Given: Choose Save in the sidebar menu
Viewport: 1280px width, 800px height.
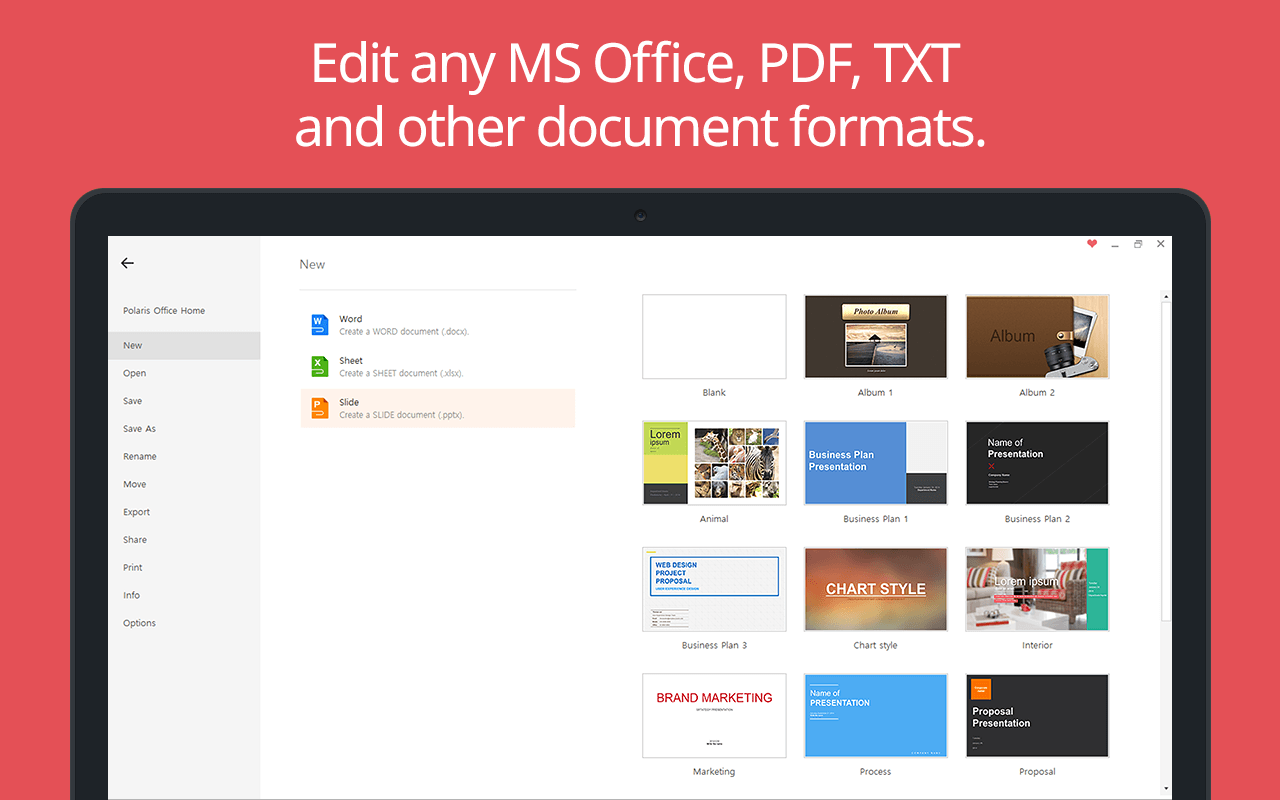Looking at the screenshot, I should click(184, 401).
